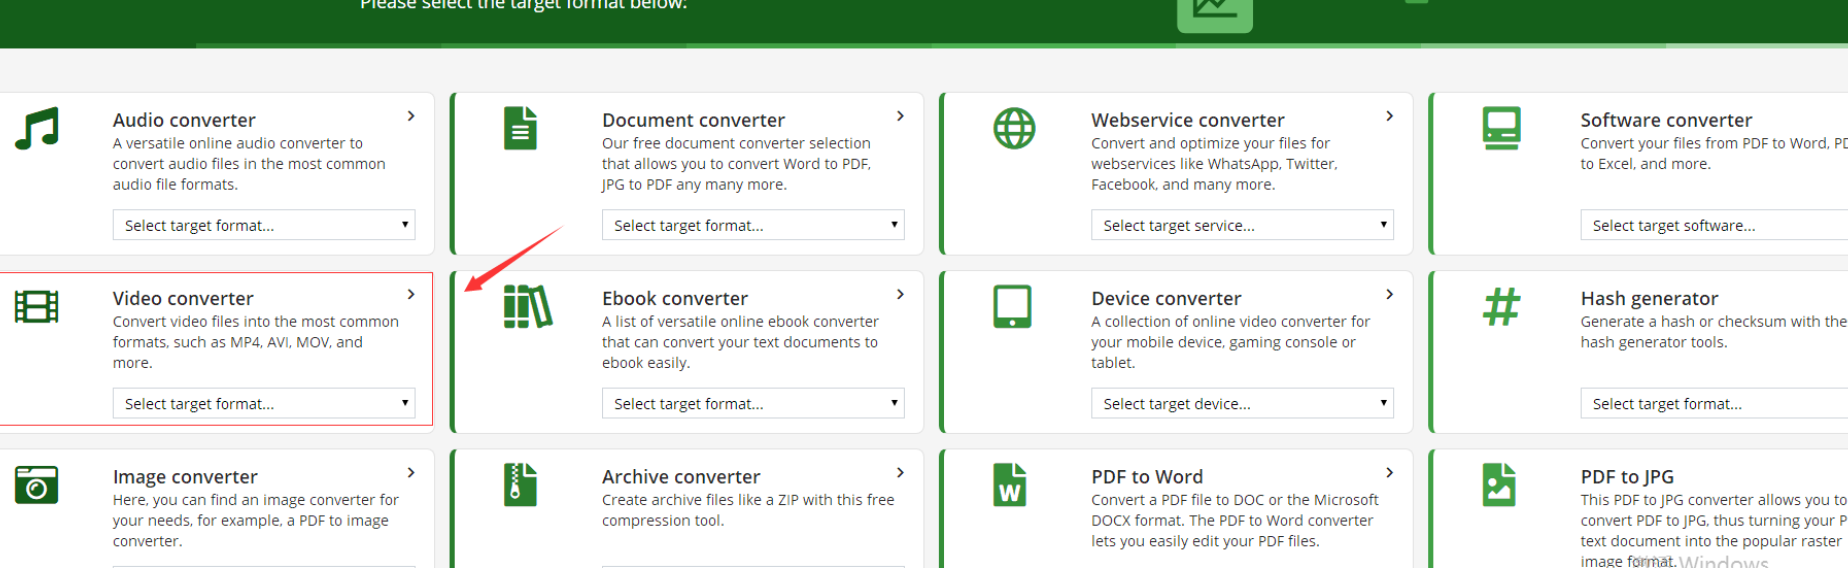
Task: Click the chevron next to Archive converter
Action: (900, 472)
